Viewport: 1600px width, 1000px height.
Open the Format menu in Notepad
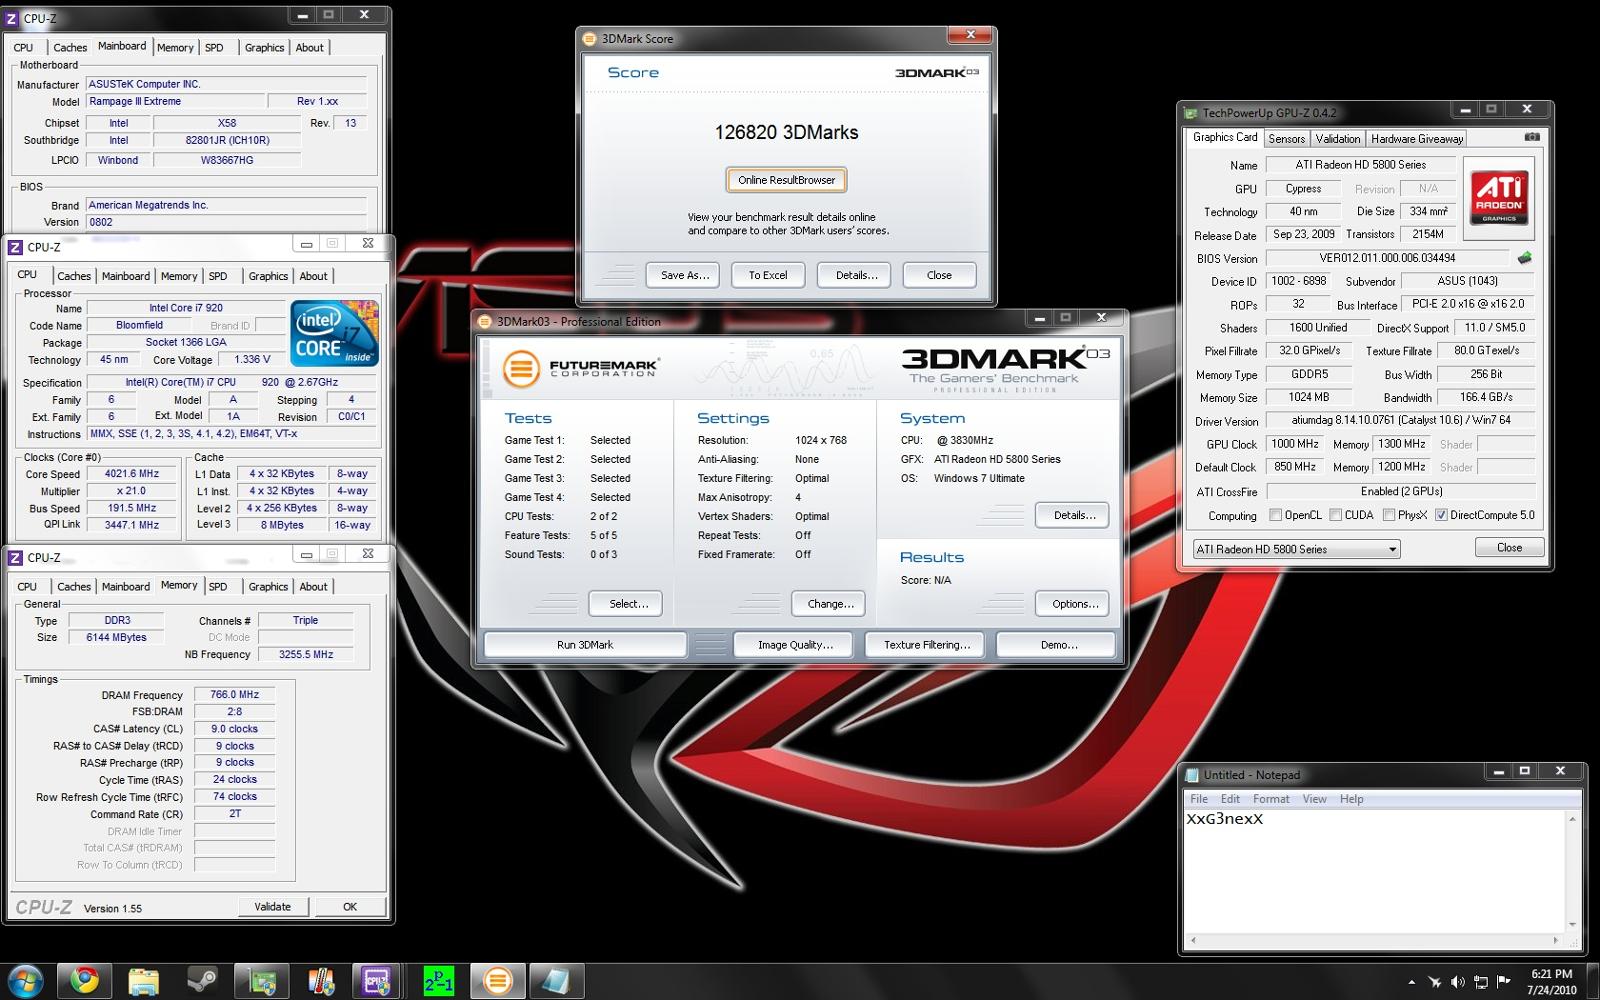[1271, 799]
